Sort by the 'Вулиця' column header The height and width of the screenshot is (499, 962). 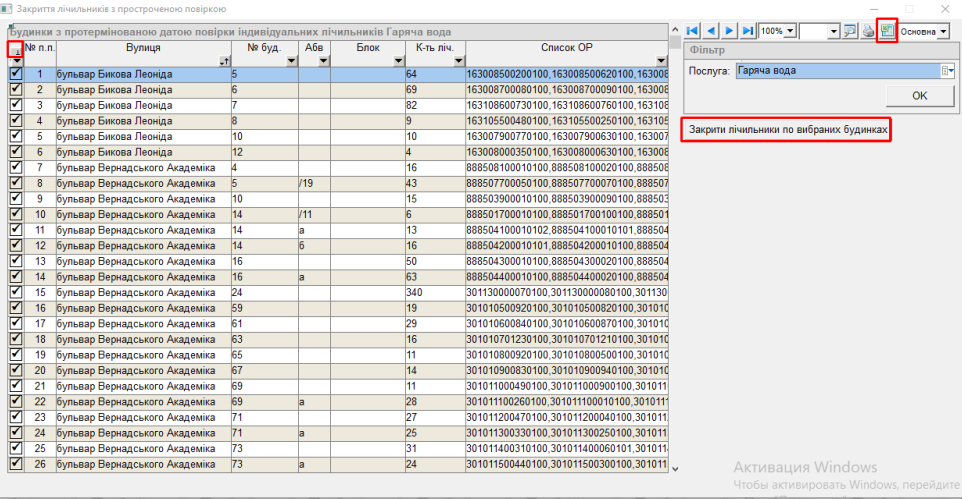click(x=142, y=47)
